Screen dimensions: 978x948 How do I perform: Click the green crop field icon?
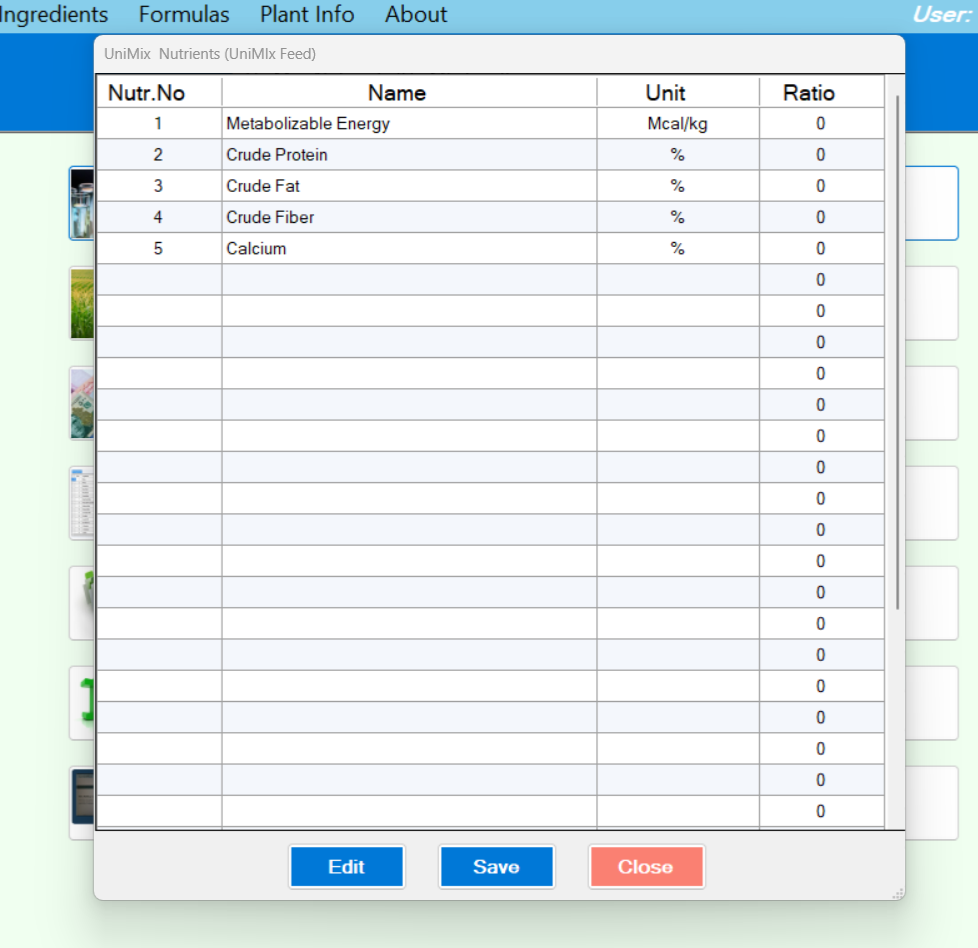(x=81, y=303)
